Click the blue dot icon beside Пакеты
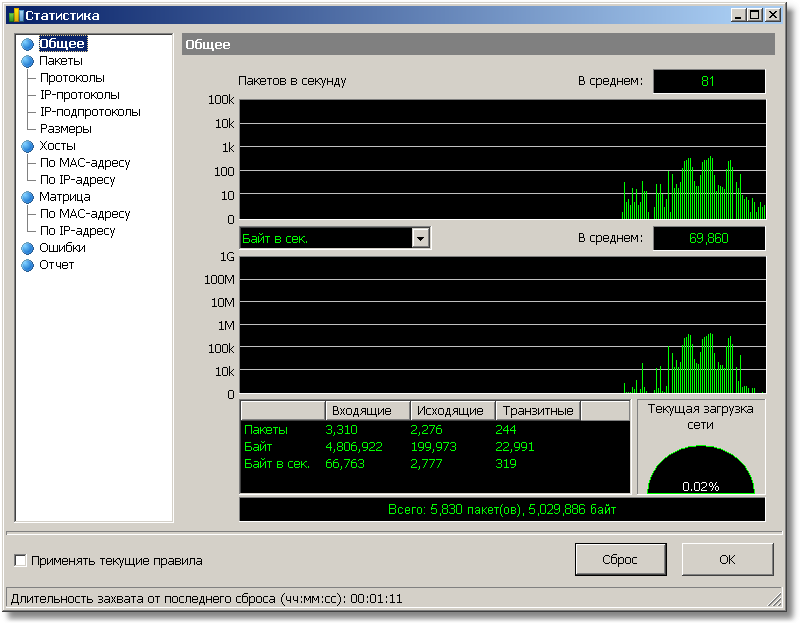This screenshot has width=801, height=626. [x=28, y=61]
